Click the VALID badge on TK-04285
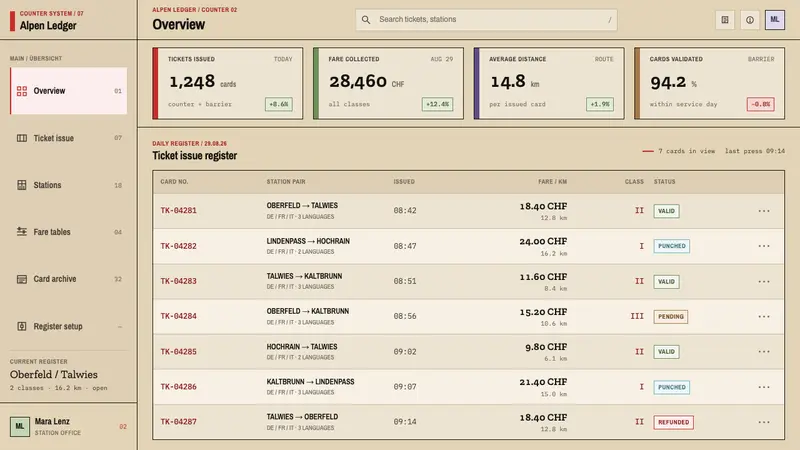Screen dimensions: 800x450 coord(666,352)
